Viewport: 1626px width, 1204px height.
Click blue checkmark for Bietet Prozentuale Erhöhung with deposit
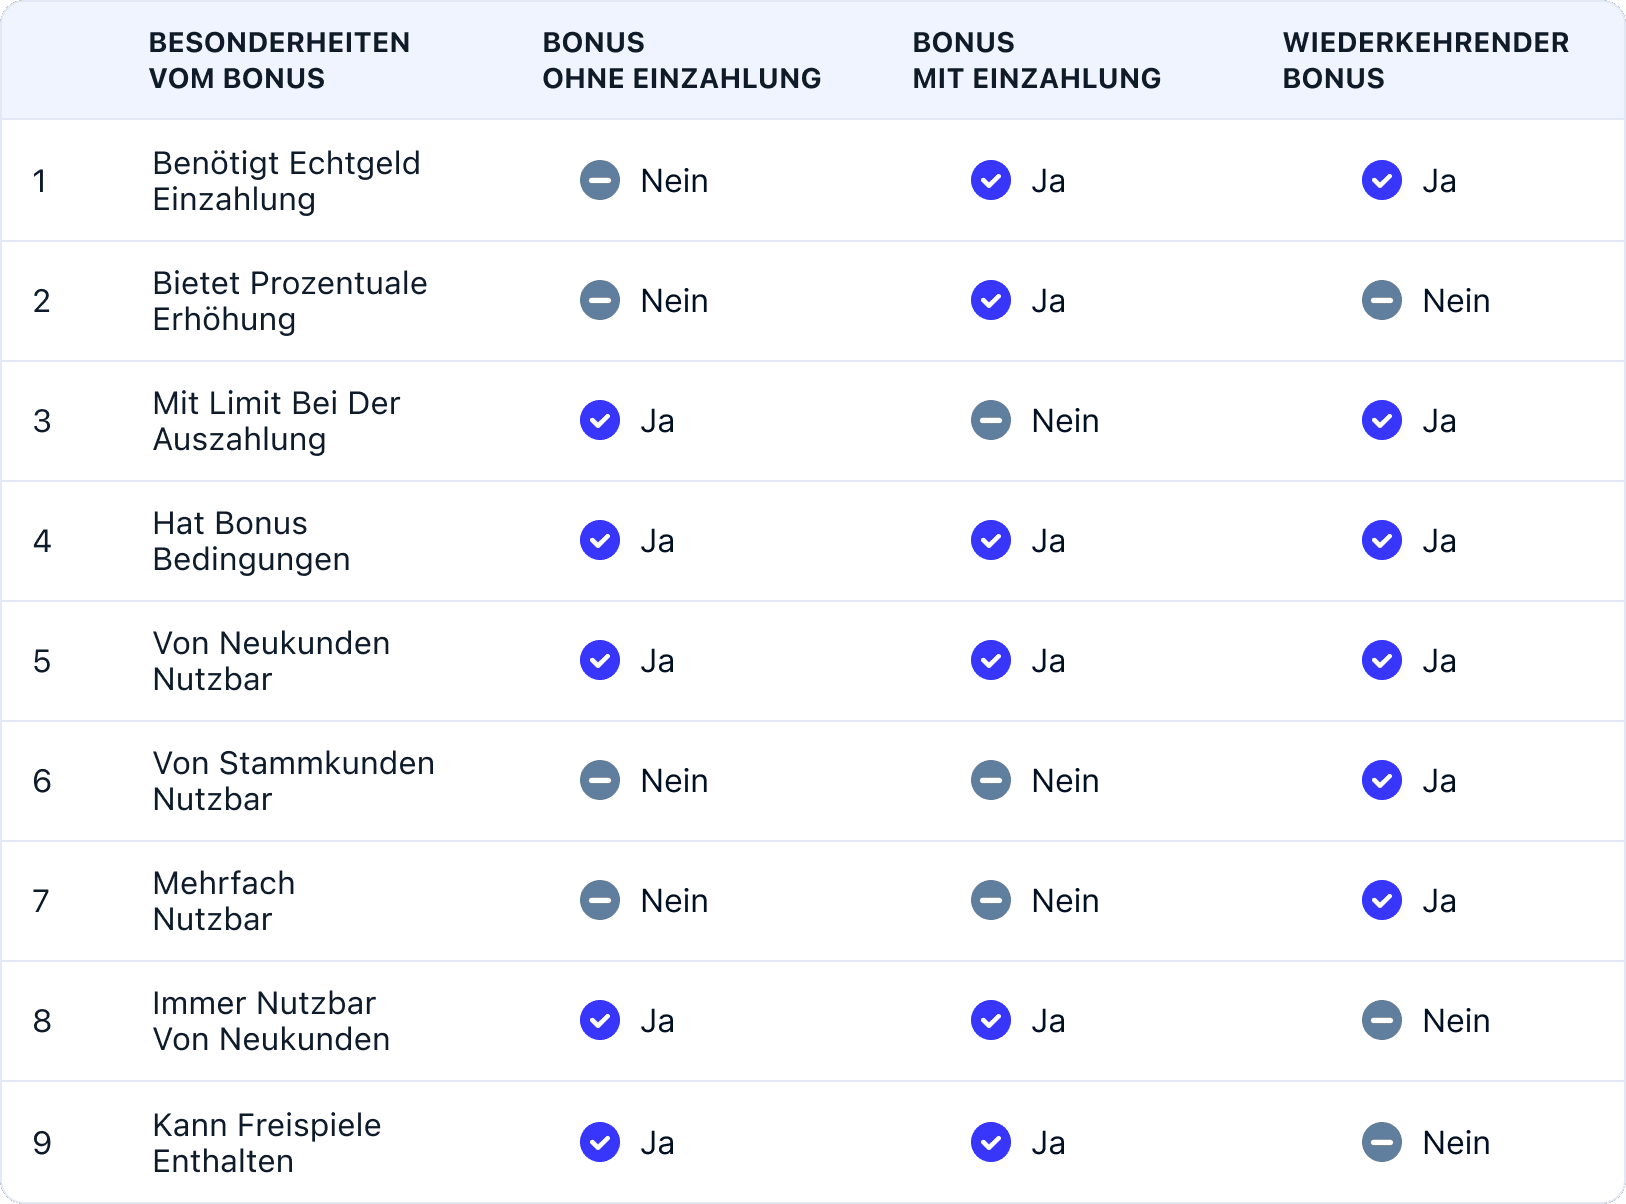coord(991,301)
